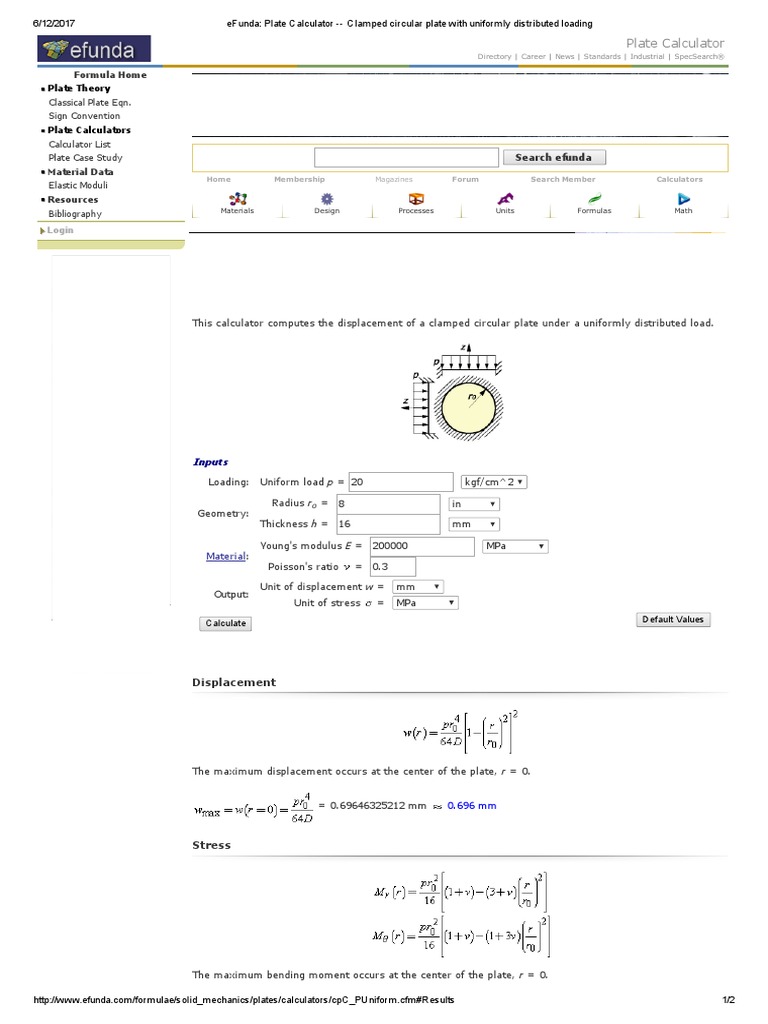Open the uniform load unit dropdown kgf/cm^2
This screenshot has height=1024, width=768.
pyautogui.click(x=494, y=482)
